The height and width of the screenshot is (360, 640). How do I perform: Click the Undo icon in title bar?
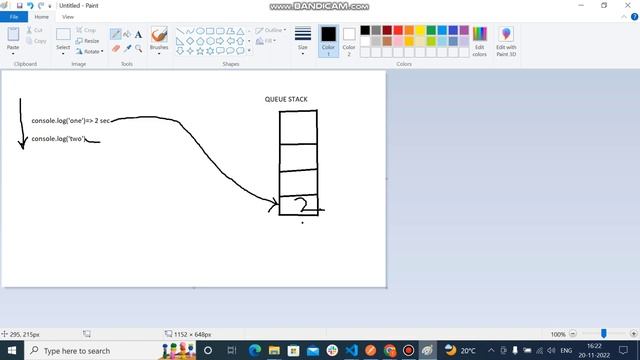click(x=30, y=6)
